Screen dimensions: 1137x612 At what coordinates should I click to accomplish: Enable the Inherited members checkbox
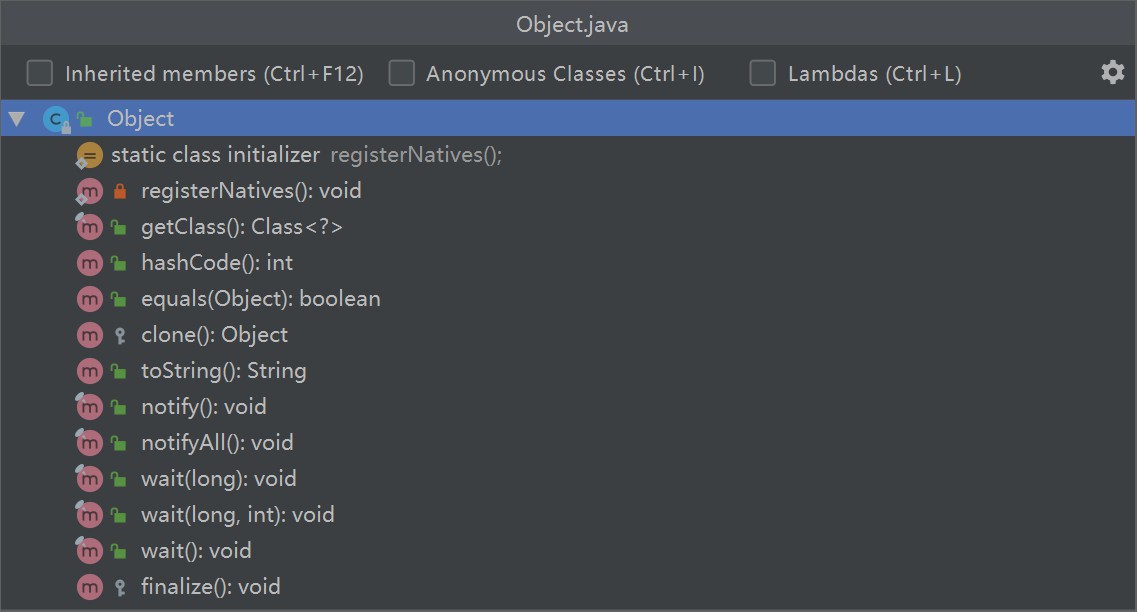pyautogui.click(x=40, y=73)
